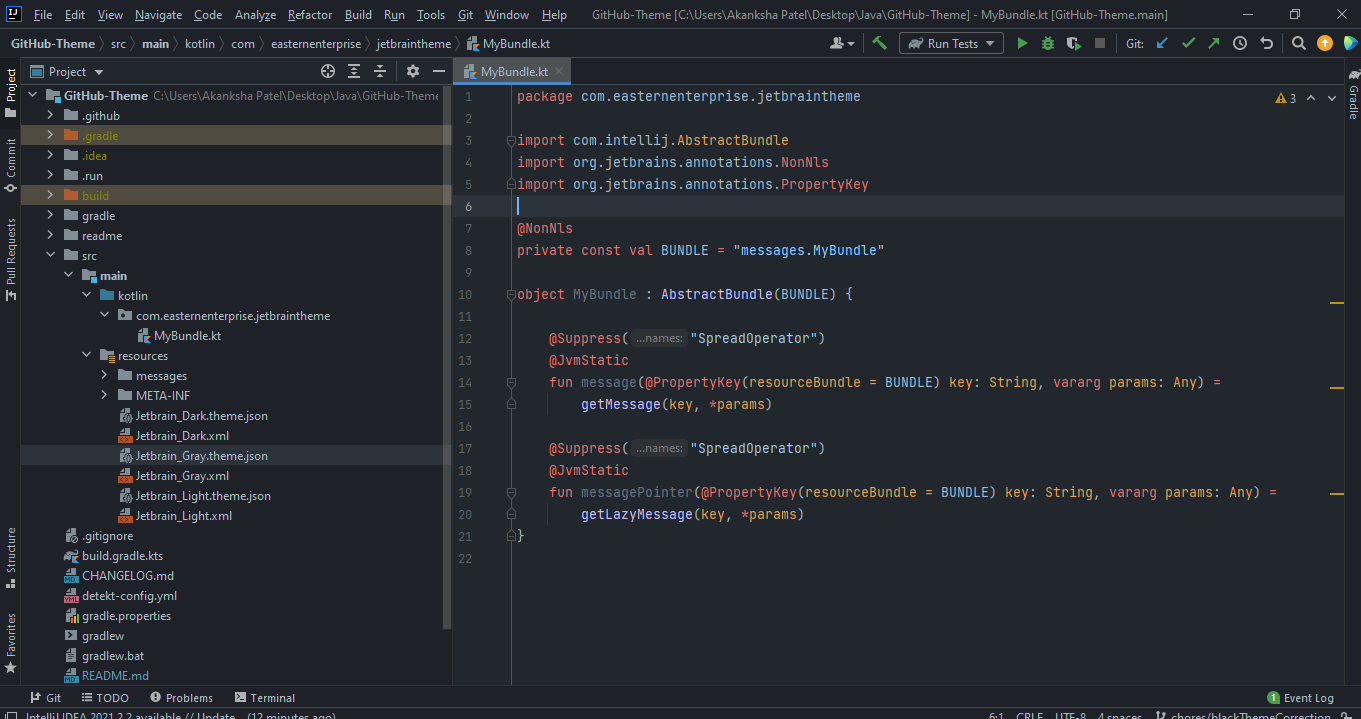Close the MyBundle.kt tab
This screenshot has width=1361, height=719.
561,71
